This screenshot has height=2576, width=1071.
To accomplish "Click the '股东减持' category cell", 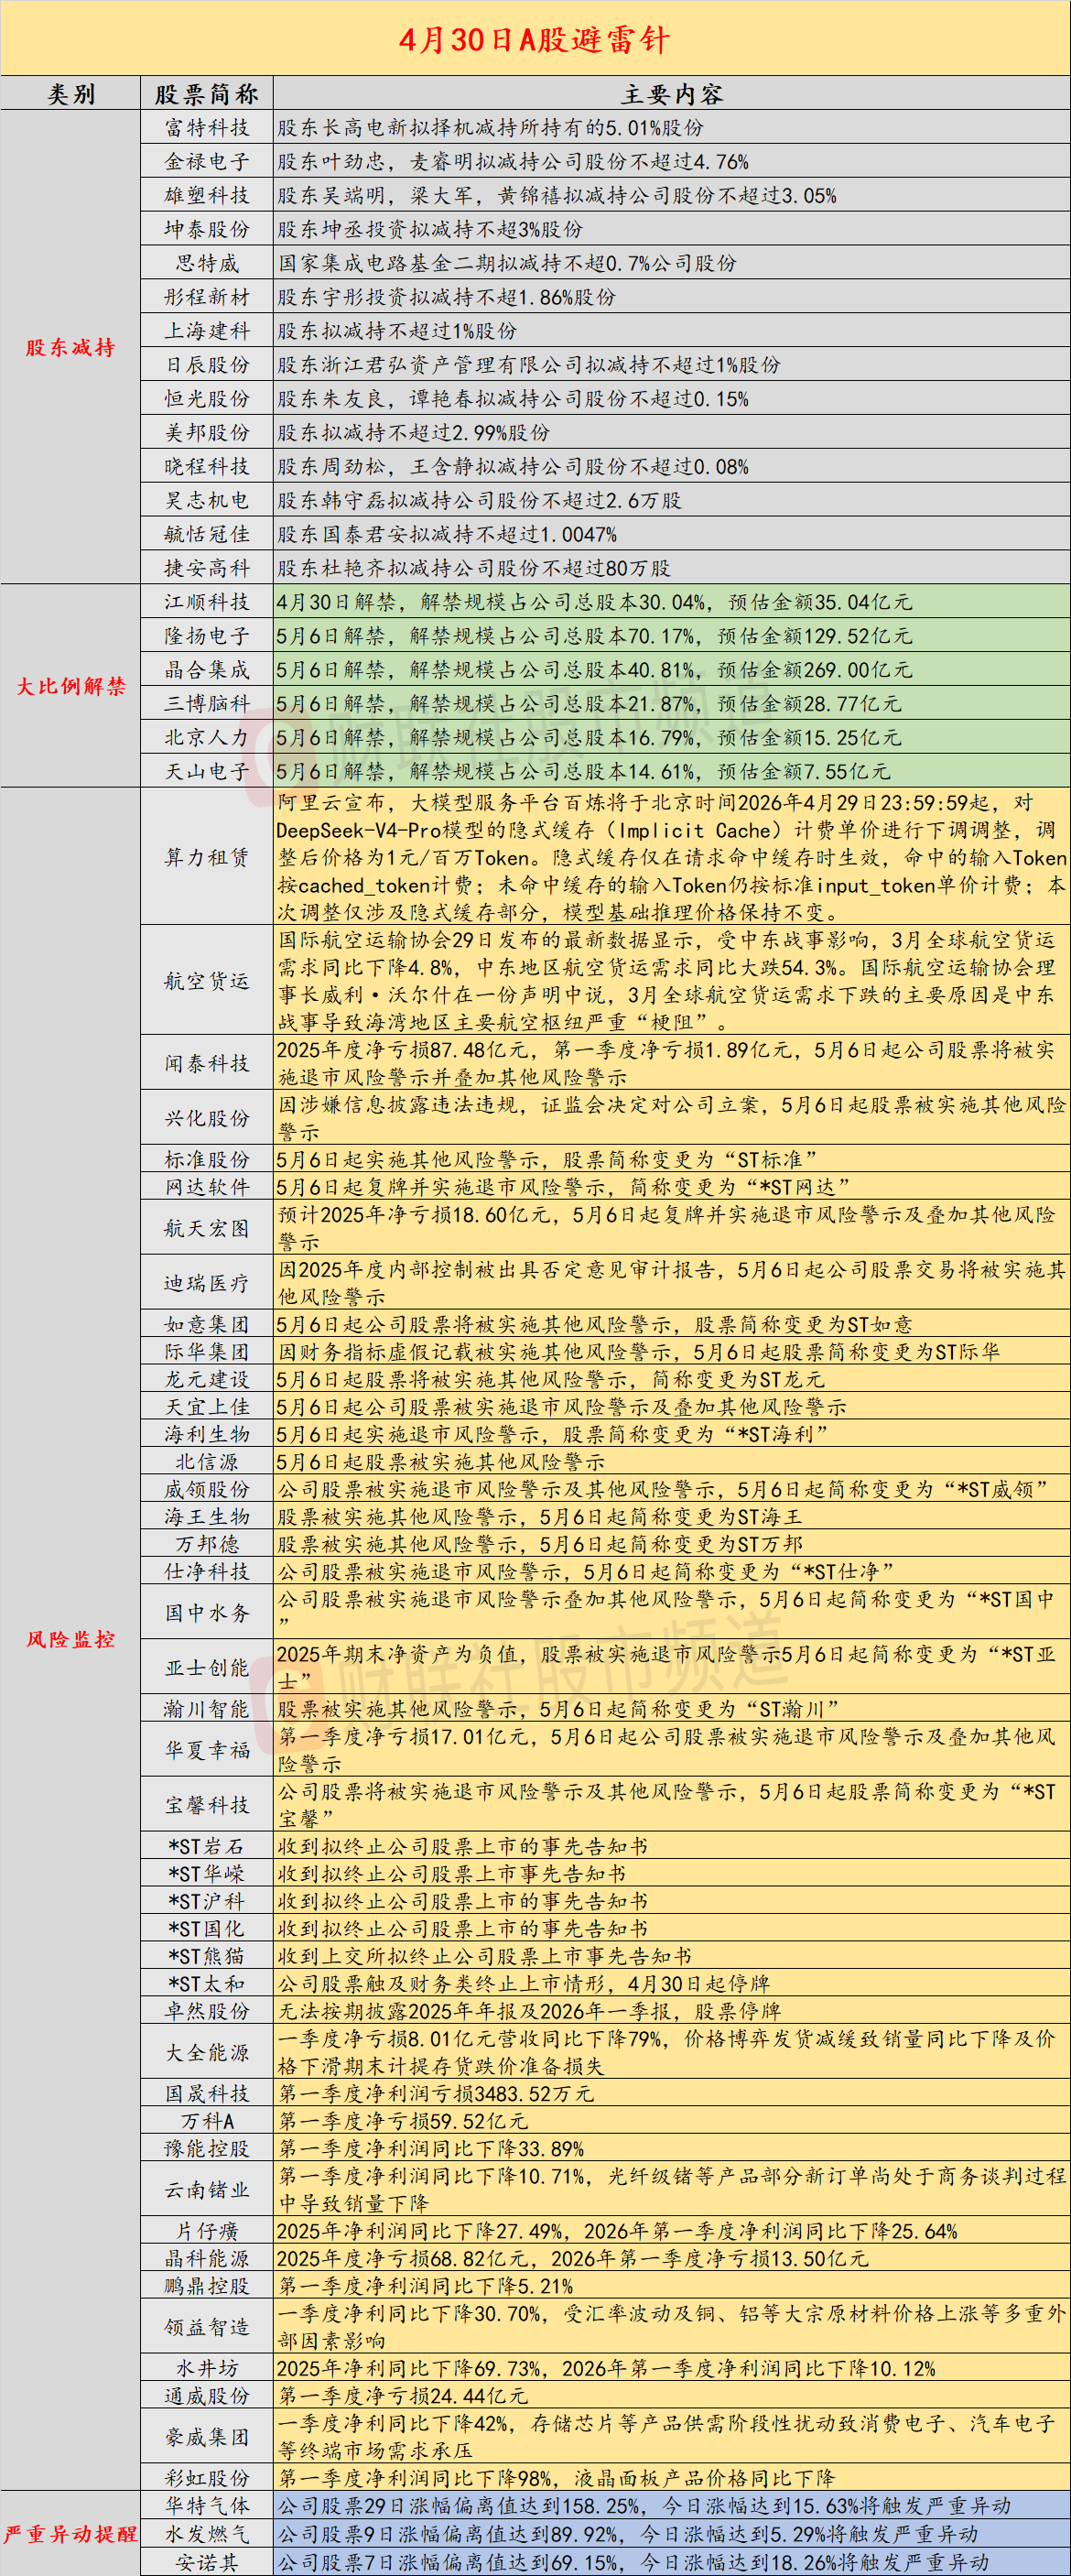I will coord(70,347).
